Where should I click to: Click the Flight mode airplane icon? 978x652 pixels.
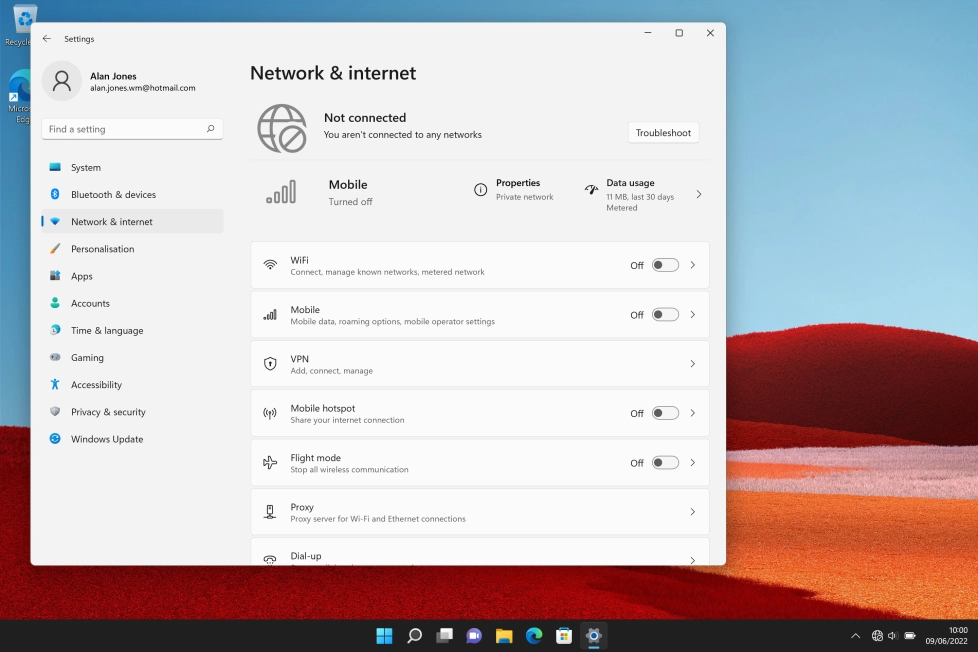click(270, 463)
